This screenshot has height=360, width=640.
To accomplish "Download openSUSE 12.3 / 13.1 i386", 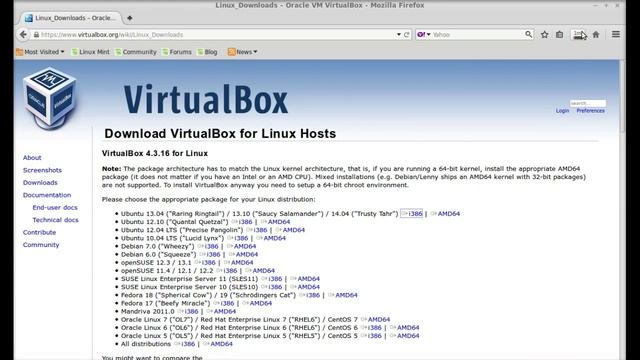I will (x=205, y=262).
